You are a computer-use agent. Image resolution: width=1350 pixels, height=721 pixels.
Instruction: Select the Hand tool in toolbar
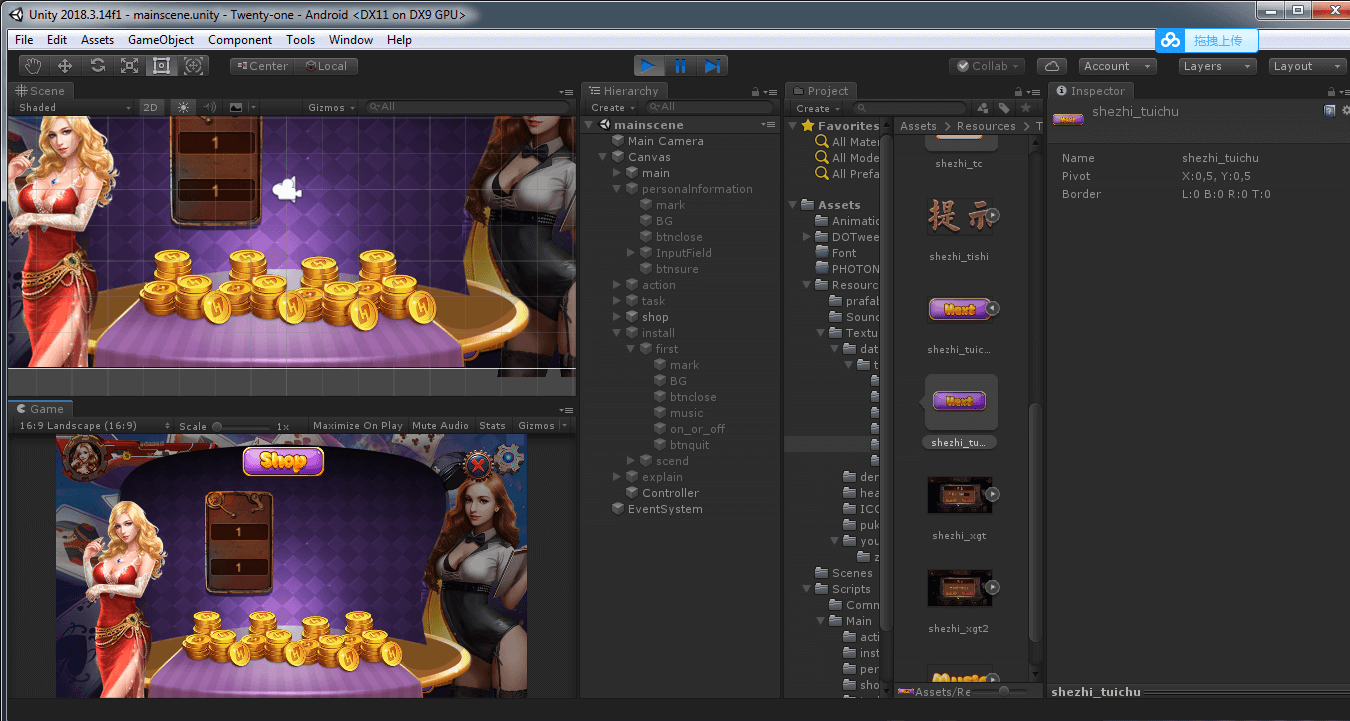pos(34,66)
